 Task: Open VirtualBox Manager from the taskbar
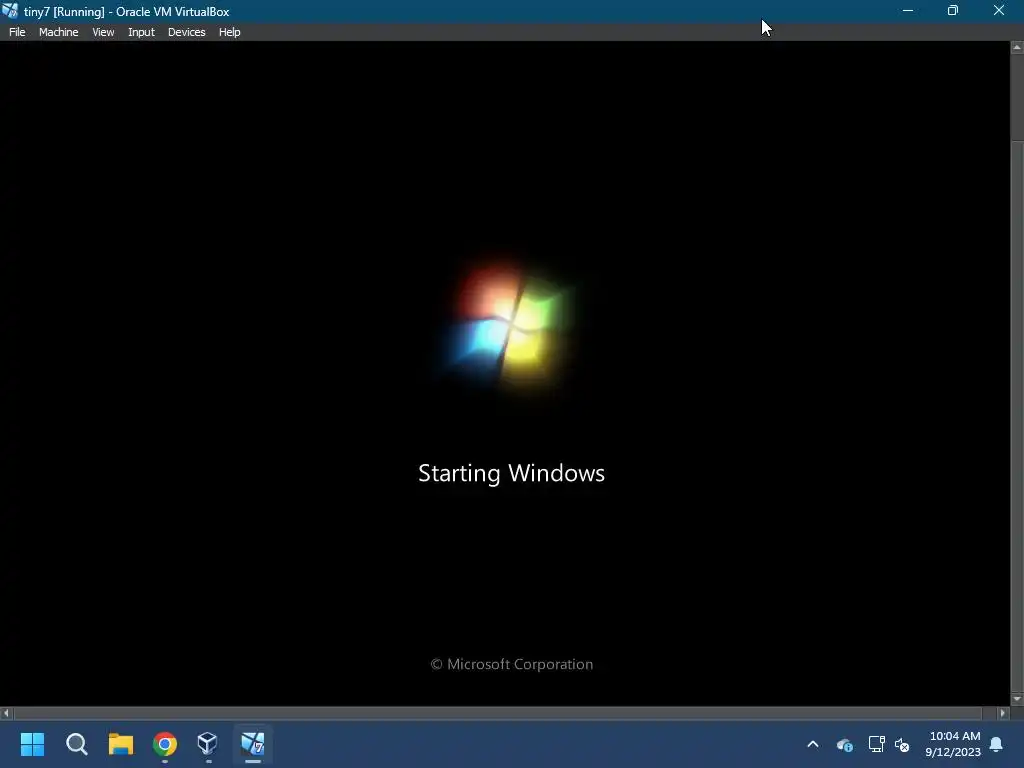point(208,744)
